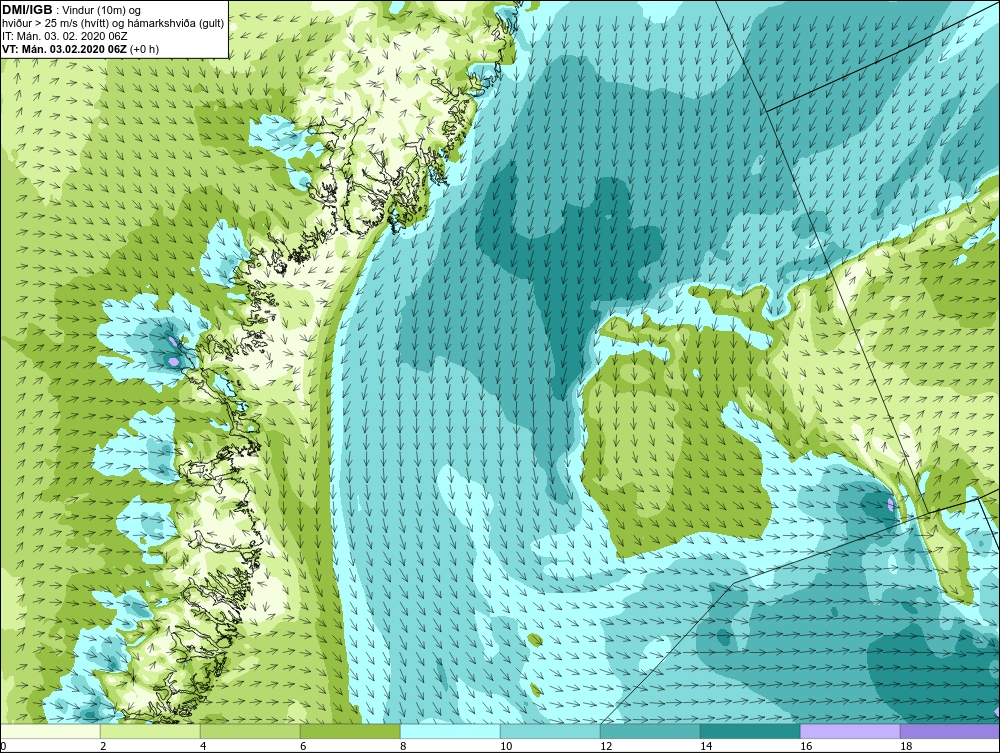Click the legend scale value '10'

506,746
